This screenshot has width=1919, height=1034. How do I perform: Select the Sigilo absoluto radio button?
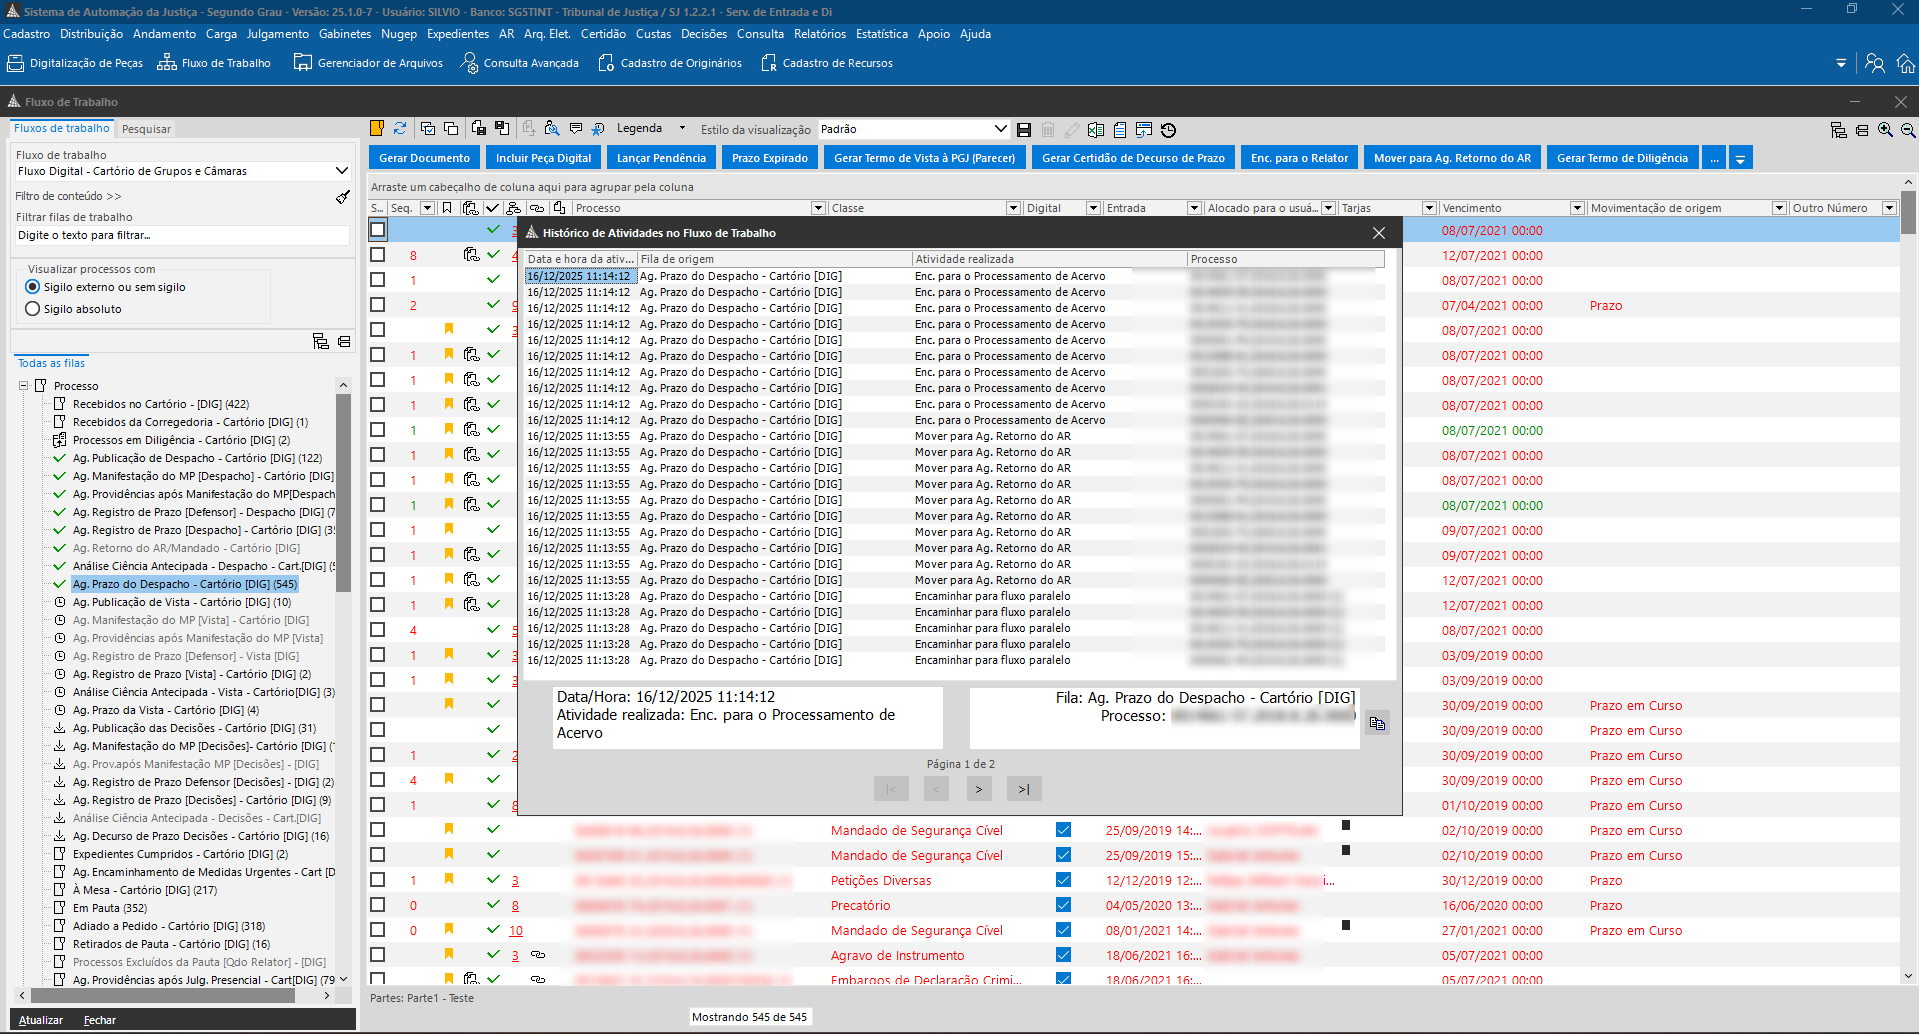click(x=33, y=309)
